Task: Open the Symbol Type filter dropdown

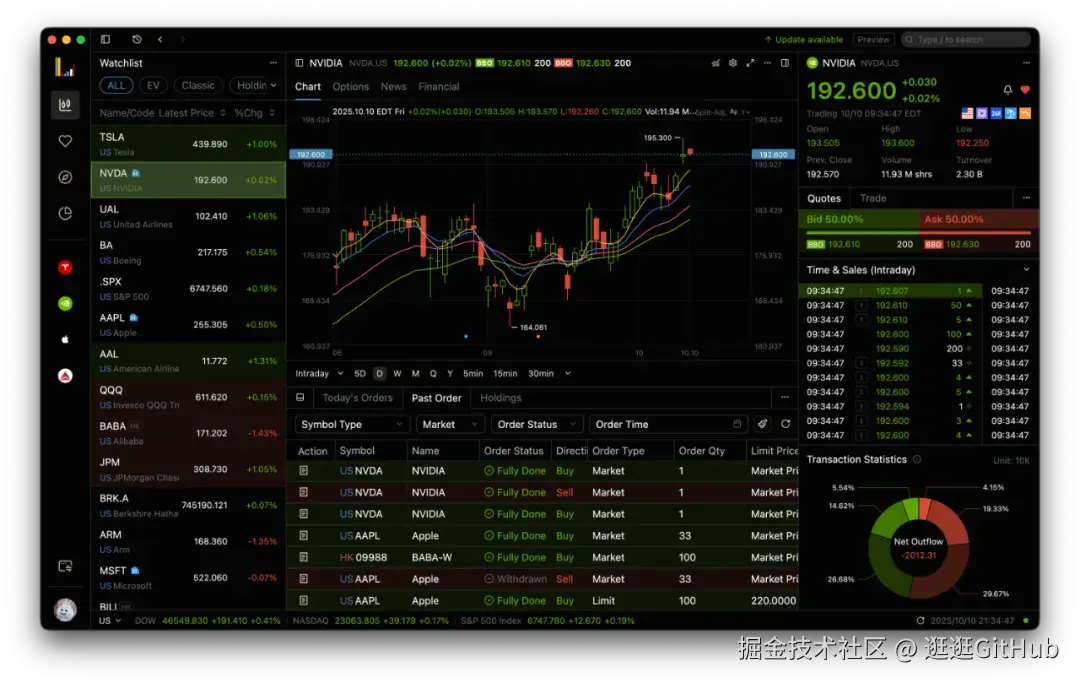Action: [352, 424]
